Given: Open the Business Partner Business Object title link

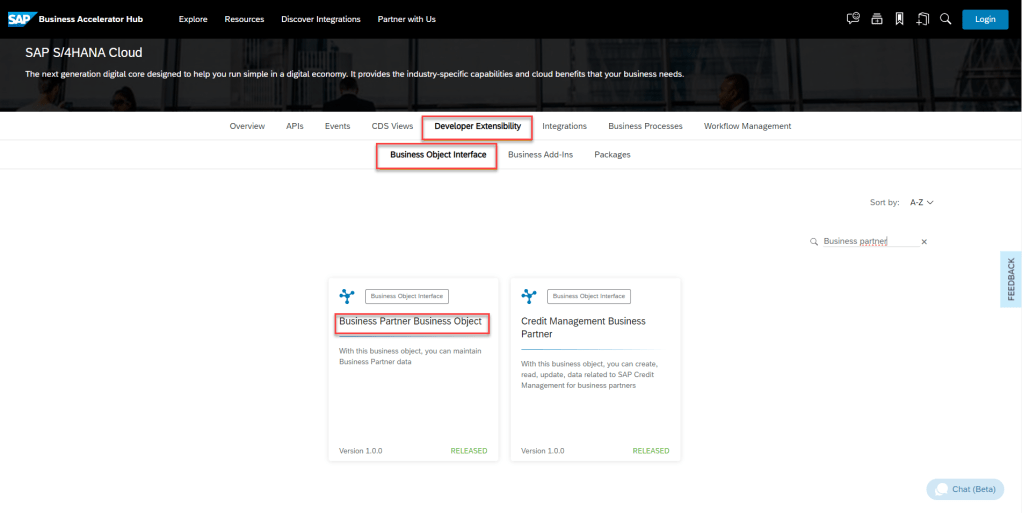Looking at the screenshot, I should (410, 322).
